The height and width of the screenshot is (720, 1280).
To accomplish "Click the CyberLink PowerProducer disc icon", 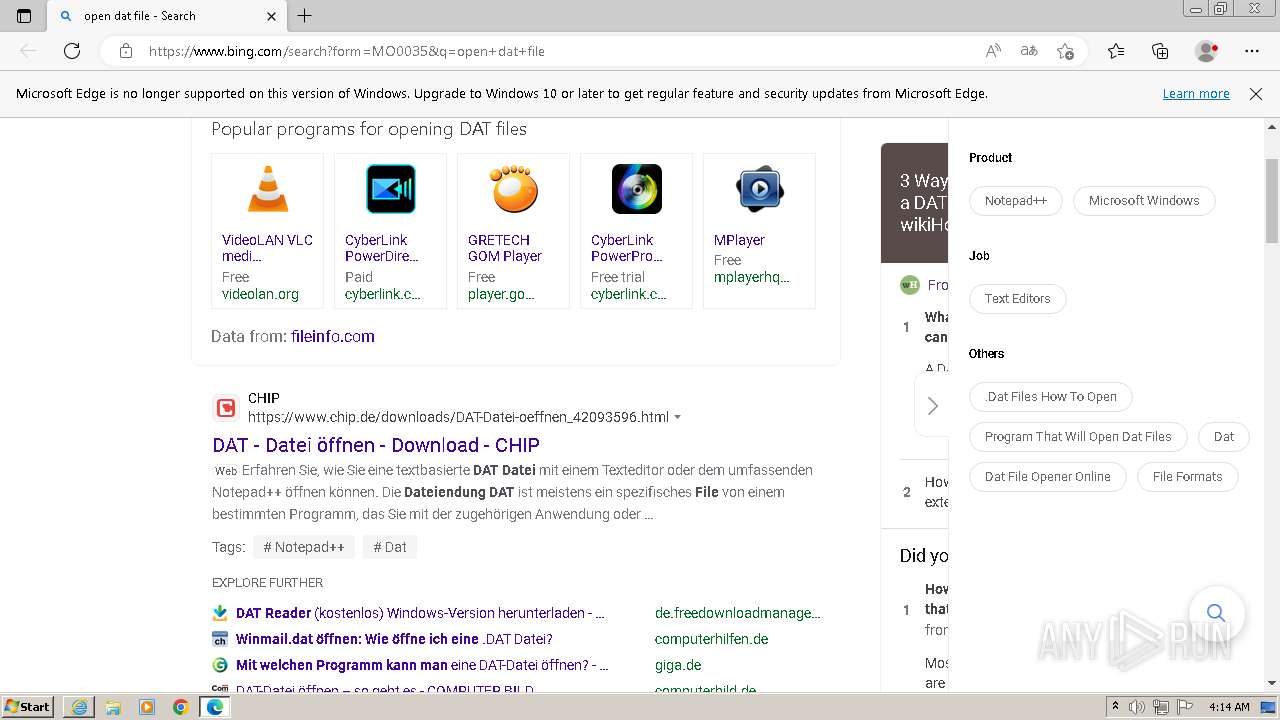I will pyautogui.click(x=637, y=189).
